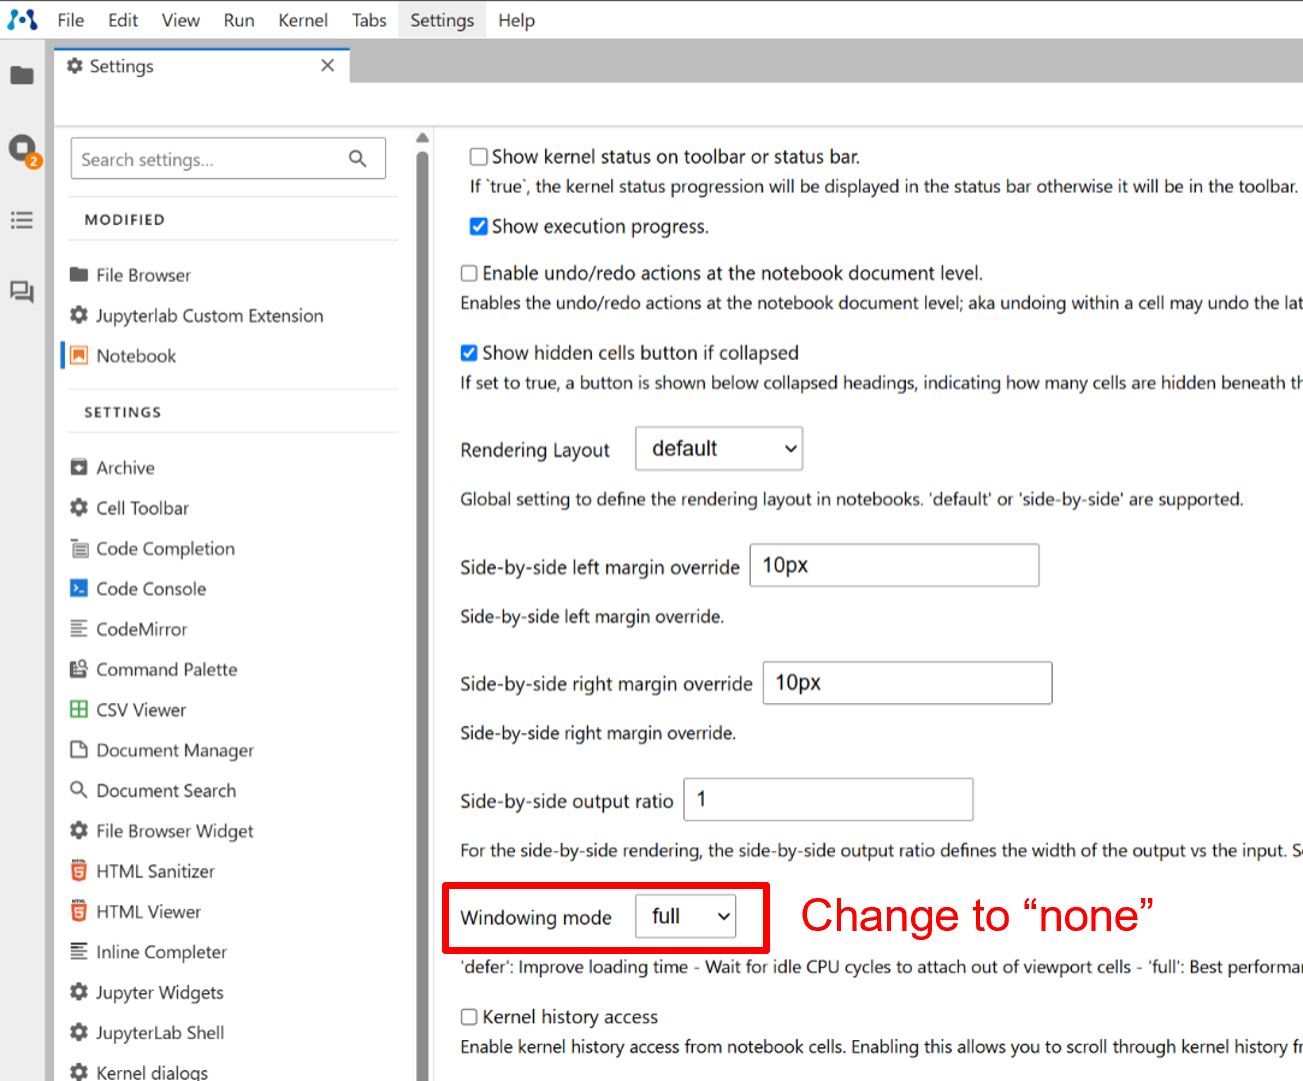The image size is (1303, 1081).
Task: Open Jupyterlab Custom Extension settings
Action: [x=209, y=316]
